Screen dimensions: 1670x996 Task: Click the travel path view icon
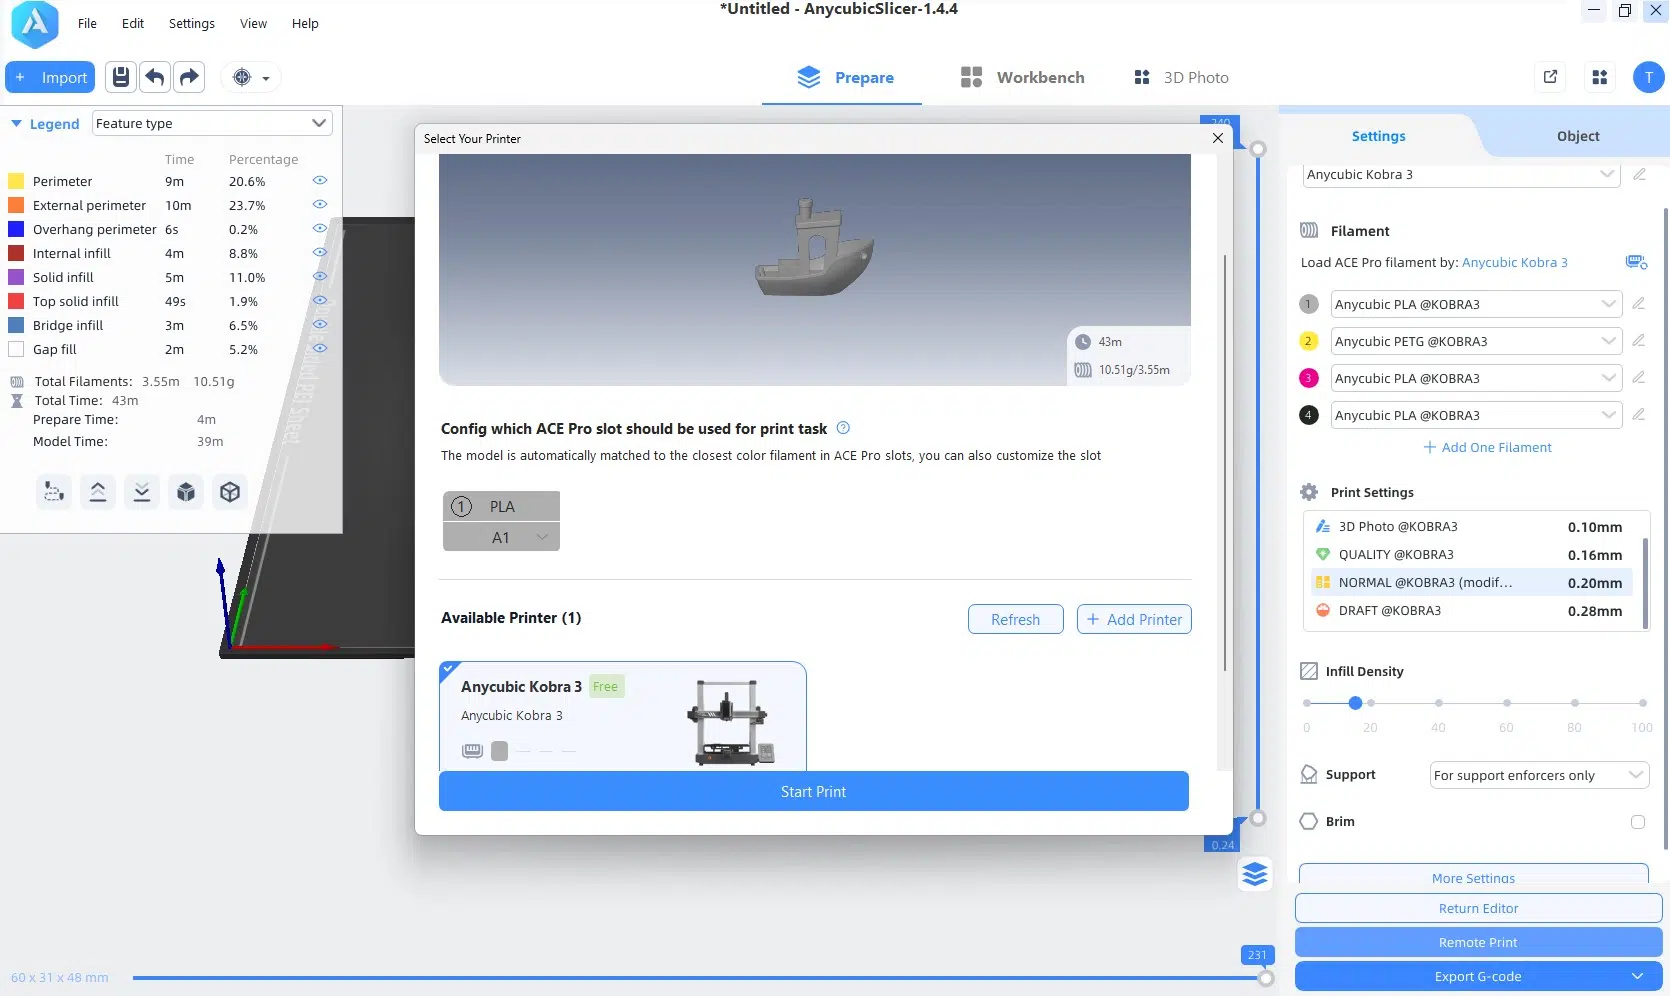click(54, 492)
